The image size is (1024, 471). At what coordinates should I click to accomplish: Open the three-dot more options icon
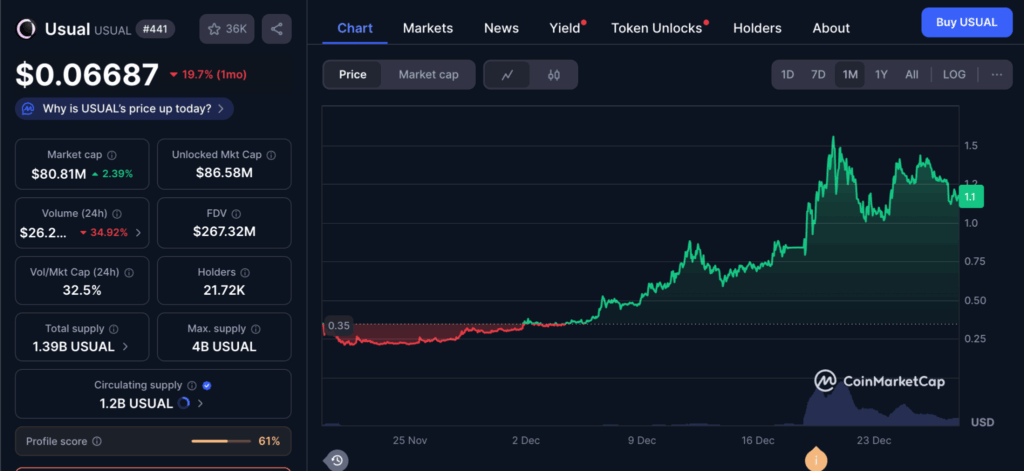coord(996,75)
